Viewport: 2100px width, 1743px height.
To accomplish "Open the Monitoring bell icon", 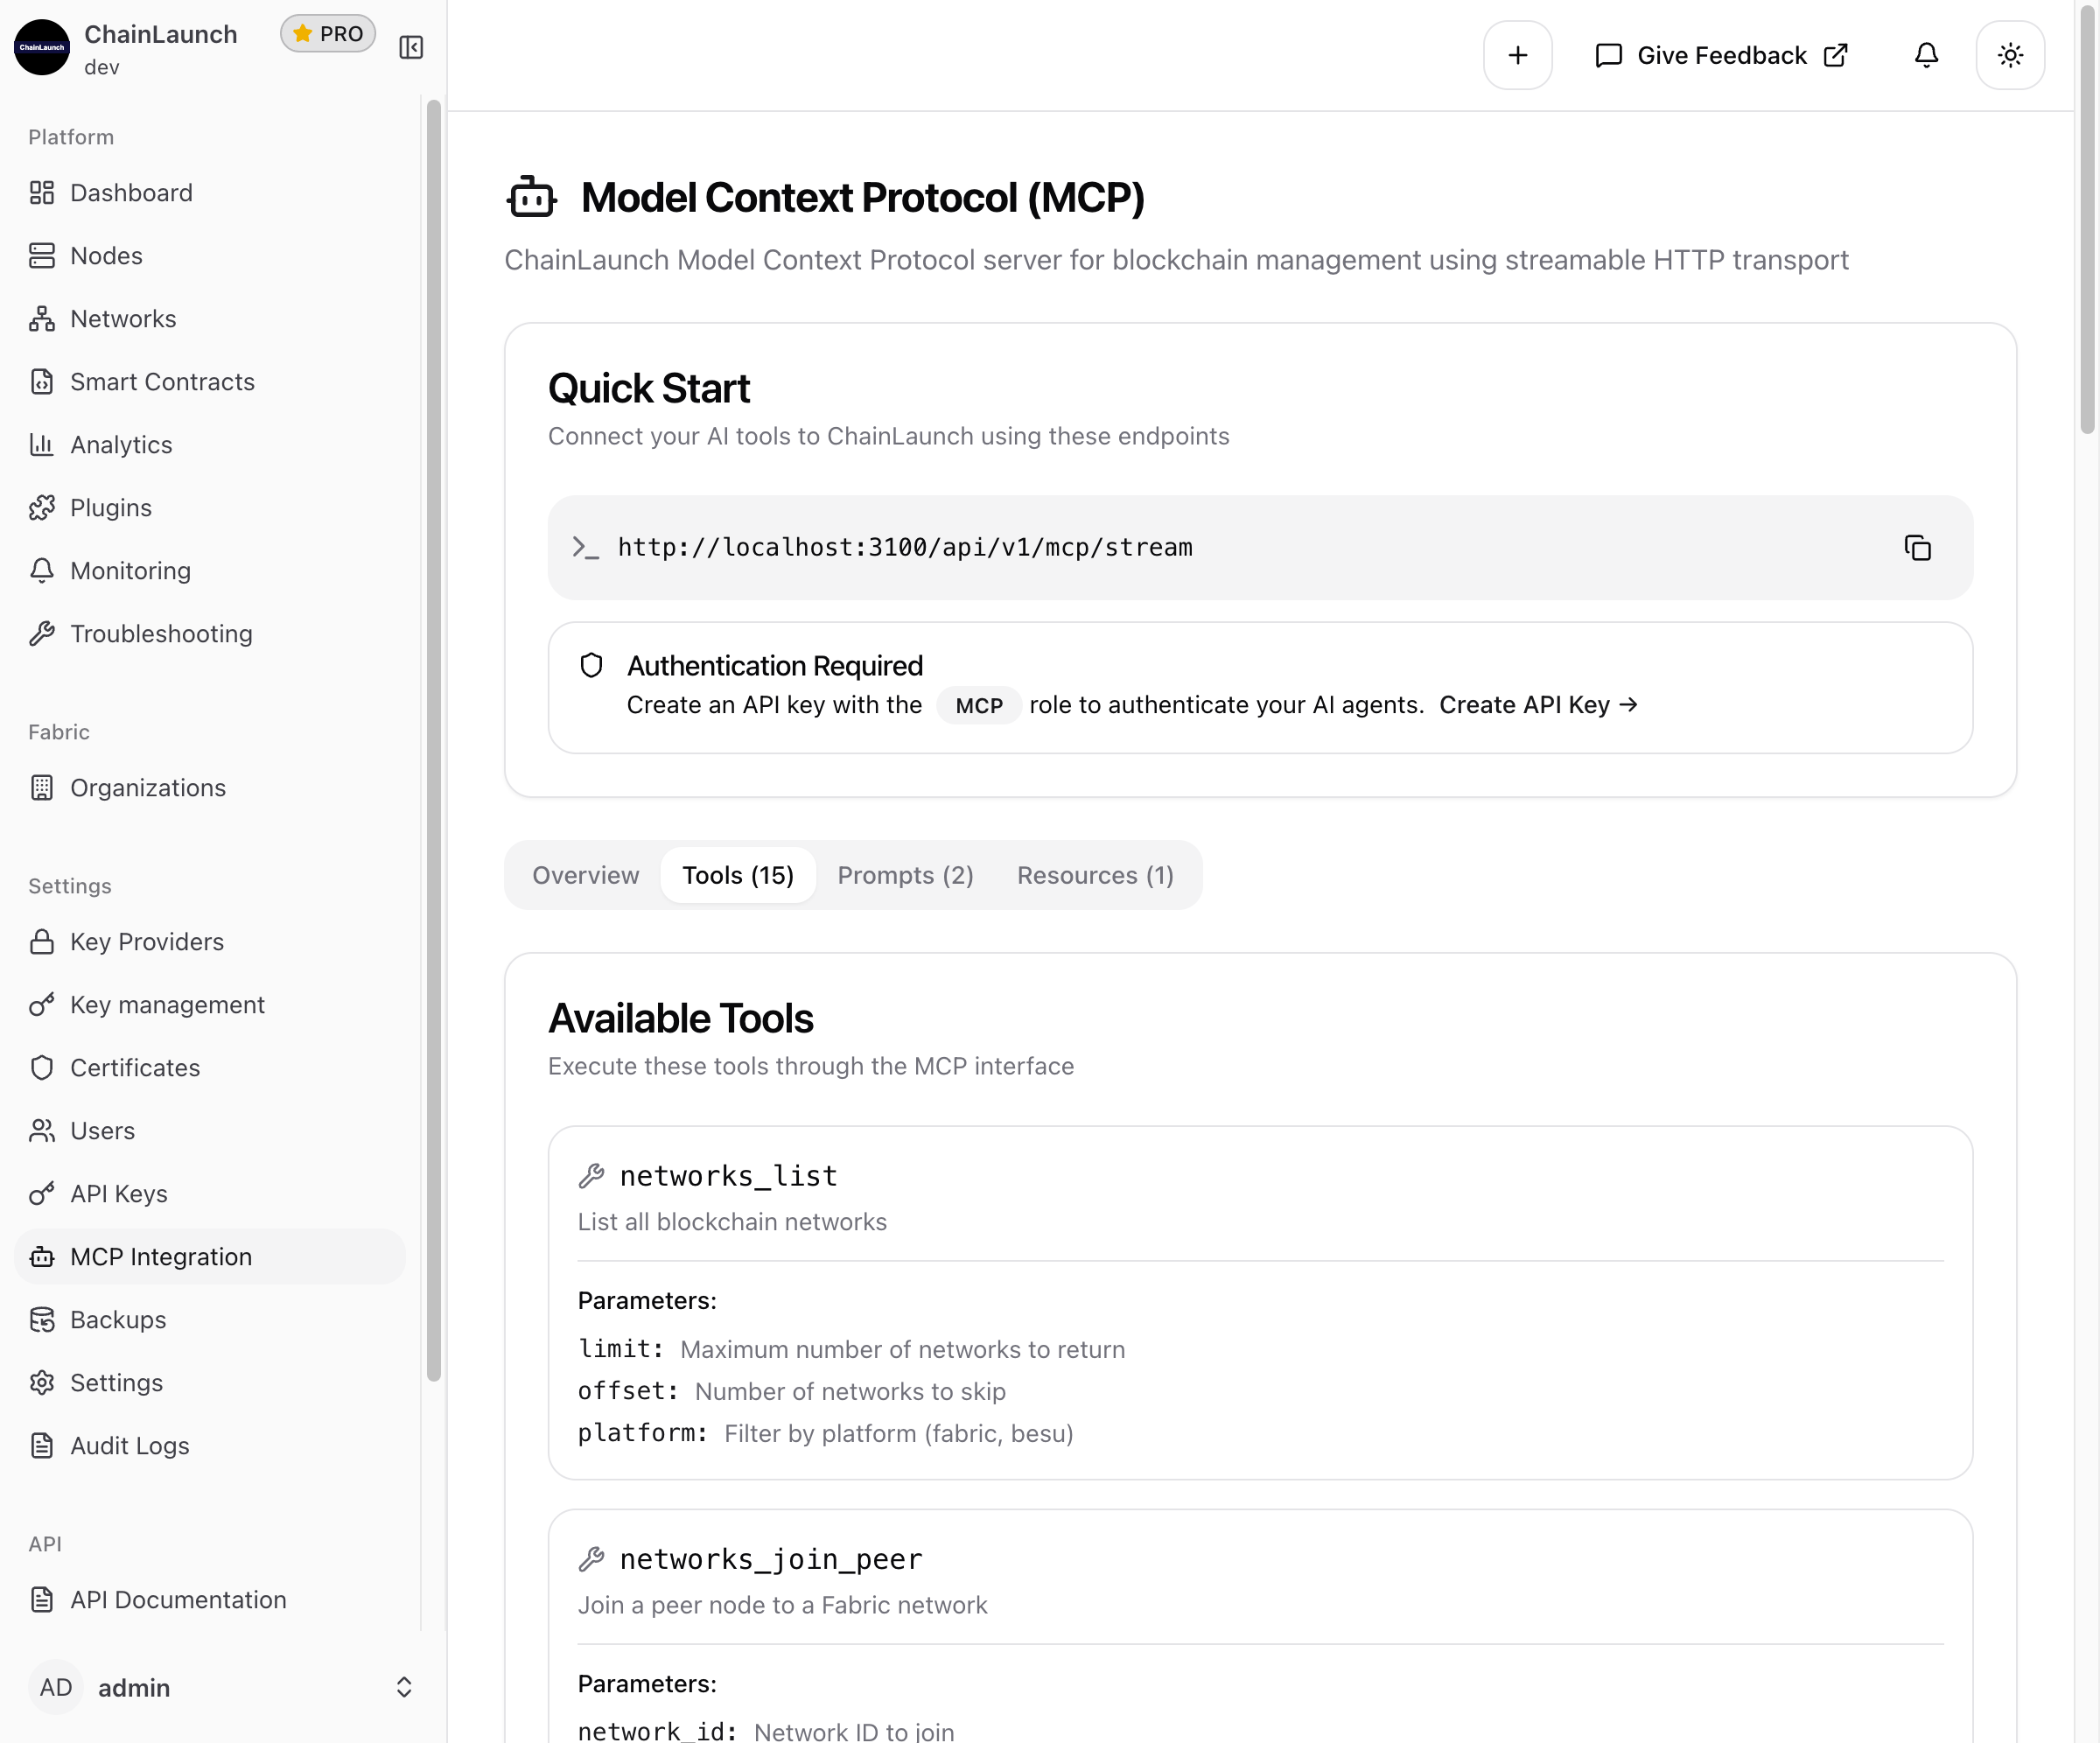I will (x=41, y=570).
